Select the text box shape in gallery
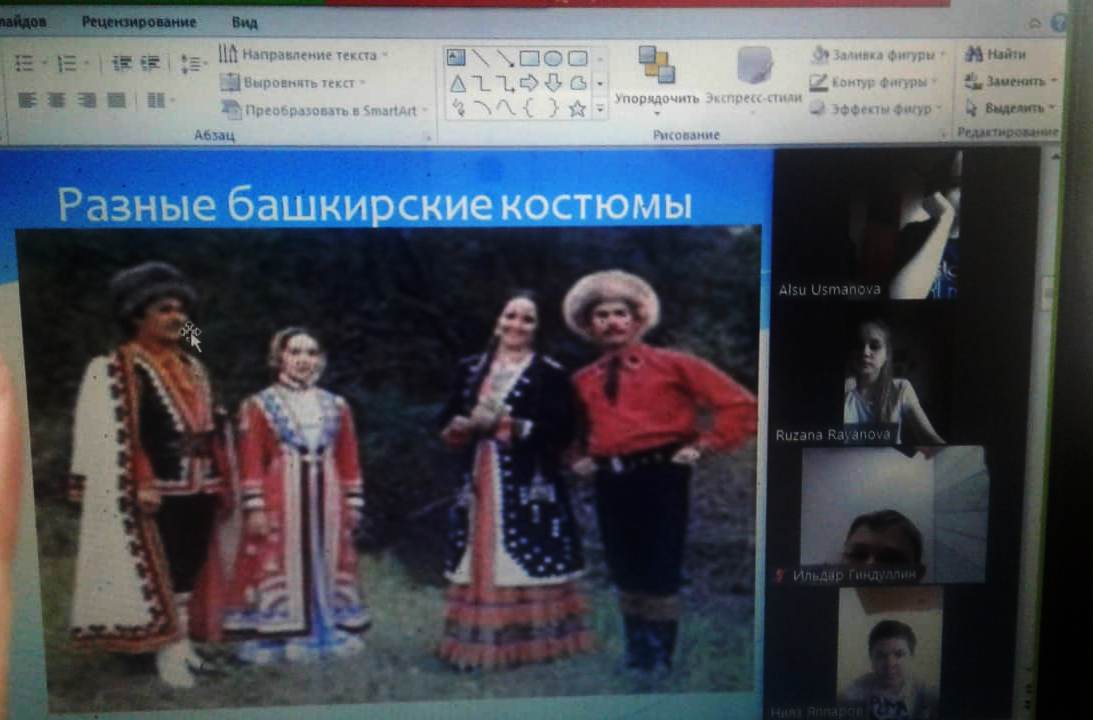This screenshot has width=1093, height=720. tap(455, 58)
